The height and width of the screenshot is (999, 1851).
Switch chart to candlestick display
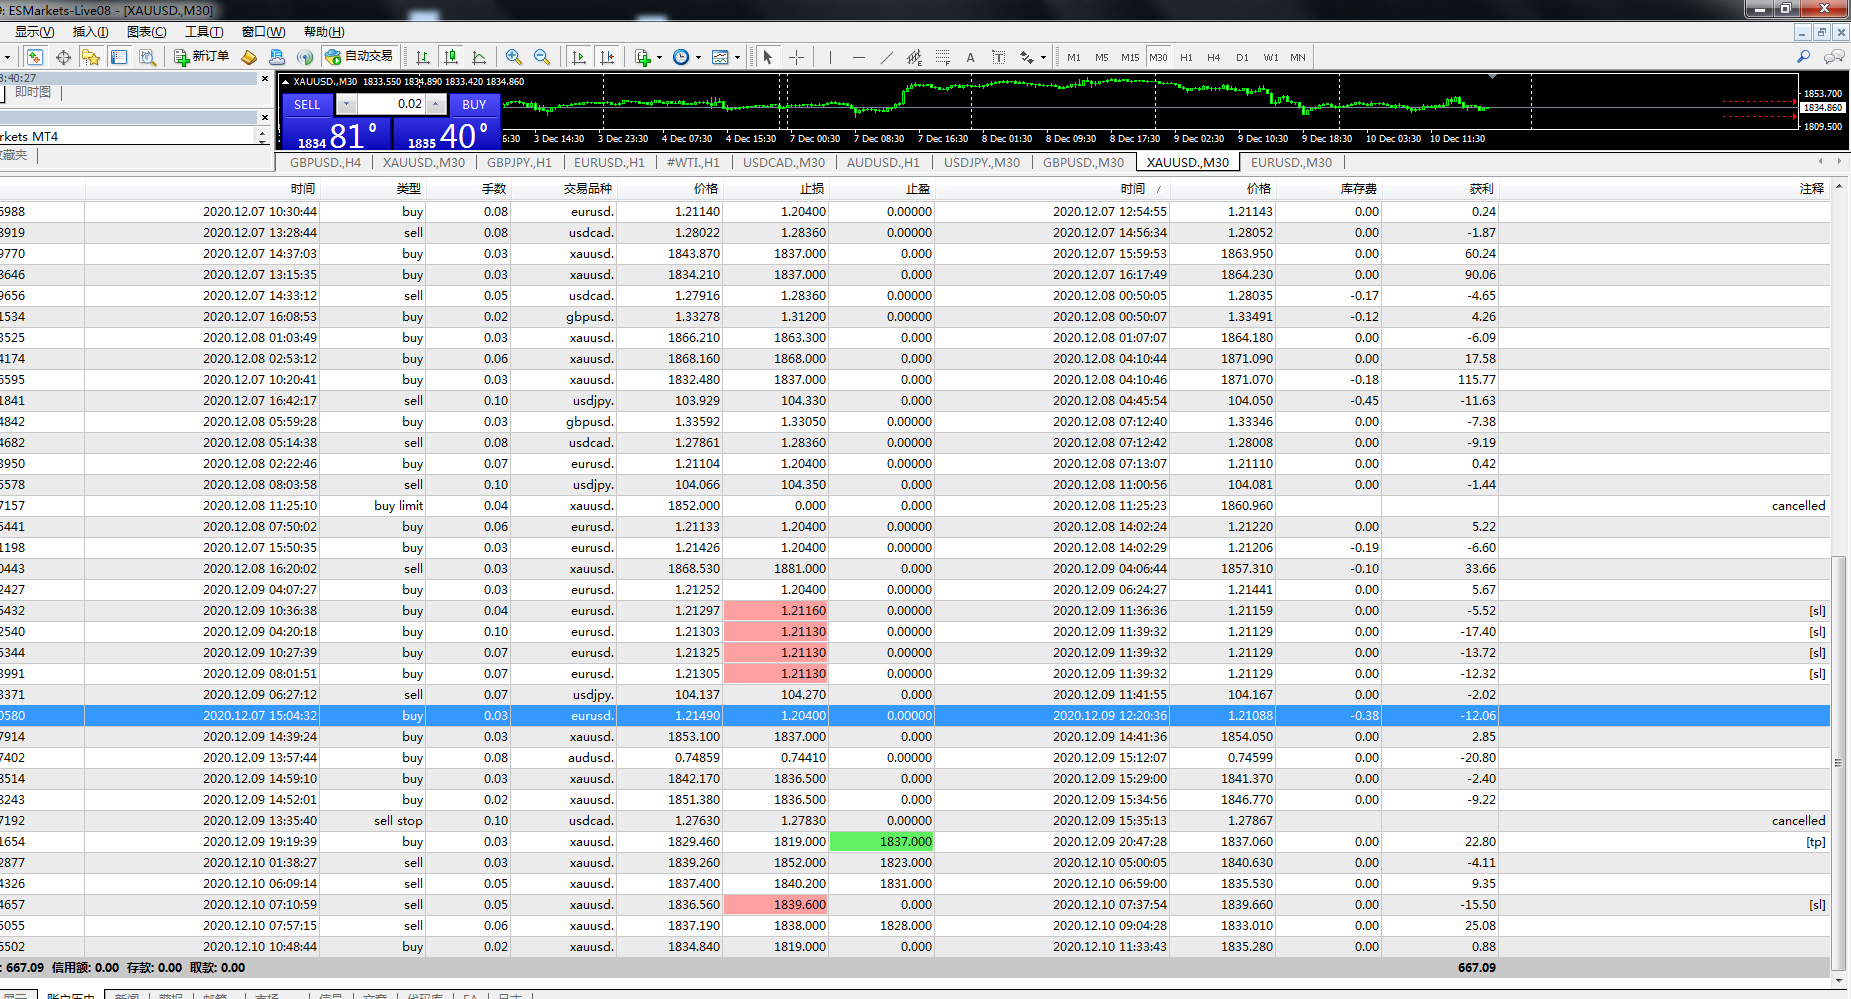(x=451, y=57)
